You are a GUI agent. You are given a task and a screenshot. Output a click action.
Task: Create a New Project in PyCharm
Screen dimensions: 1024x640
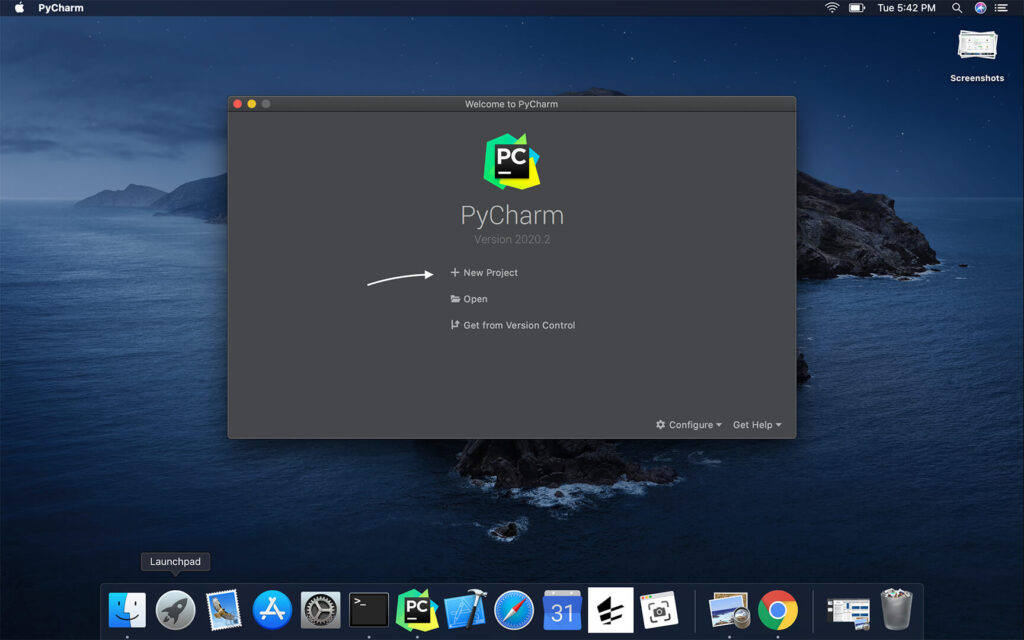pos(484,272)
